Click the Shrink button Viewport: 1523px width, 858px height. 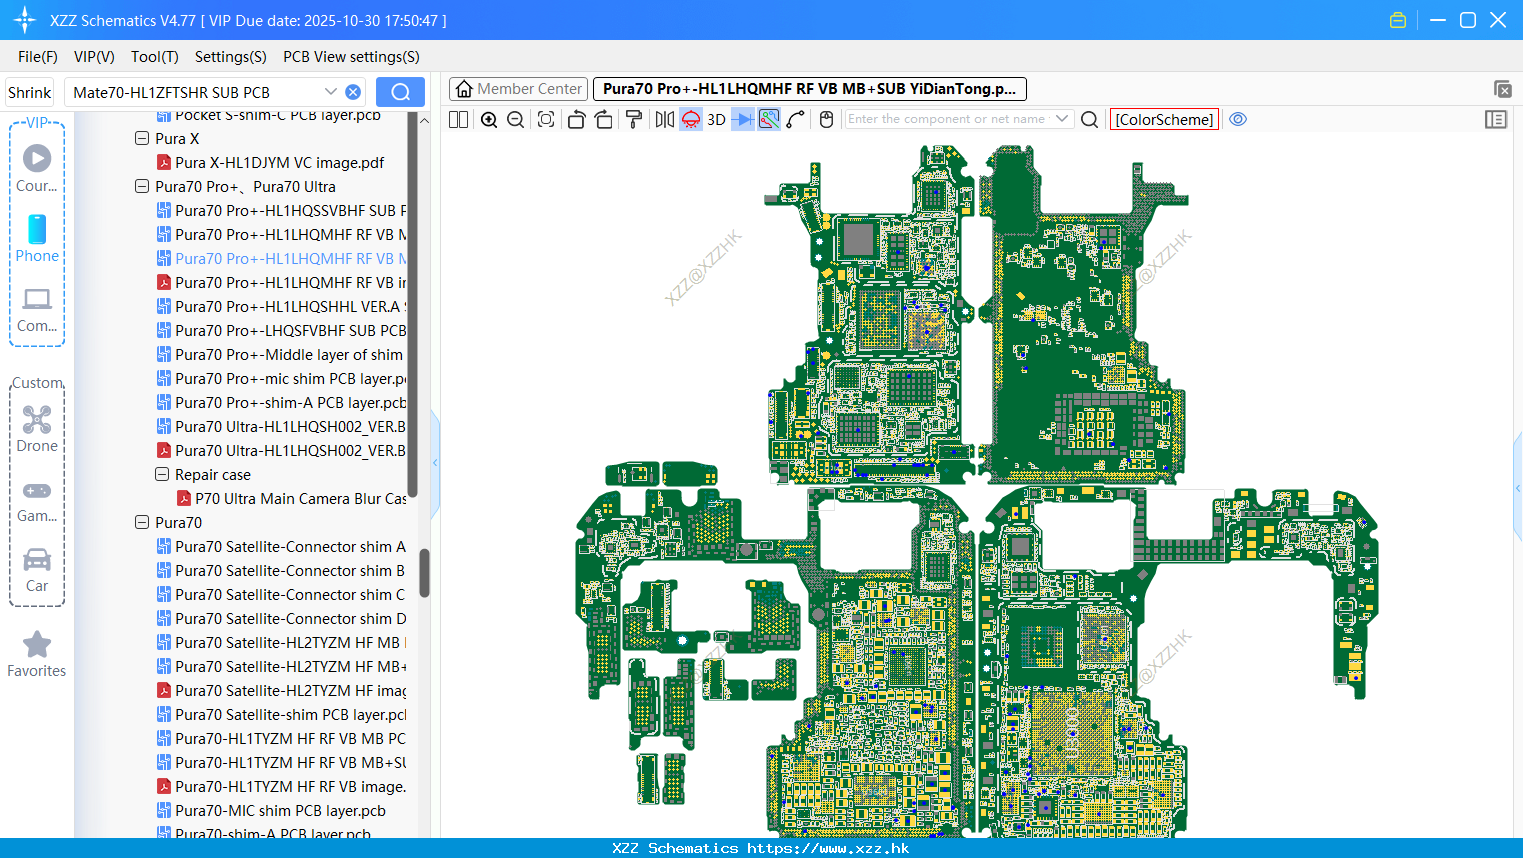click(29, 92)
